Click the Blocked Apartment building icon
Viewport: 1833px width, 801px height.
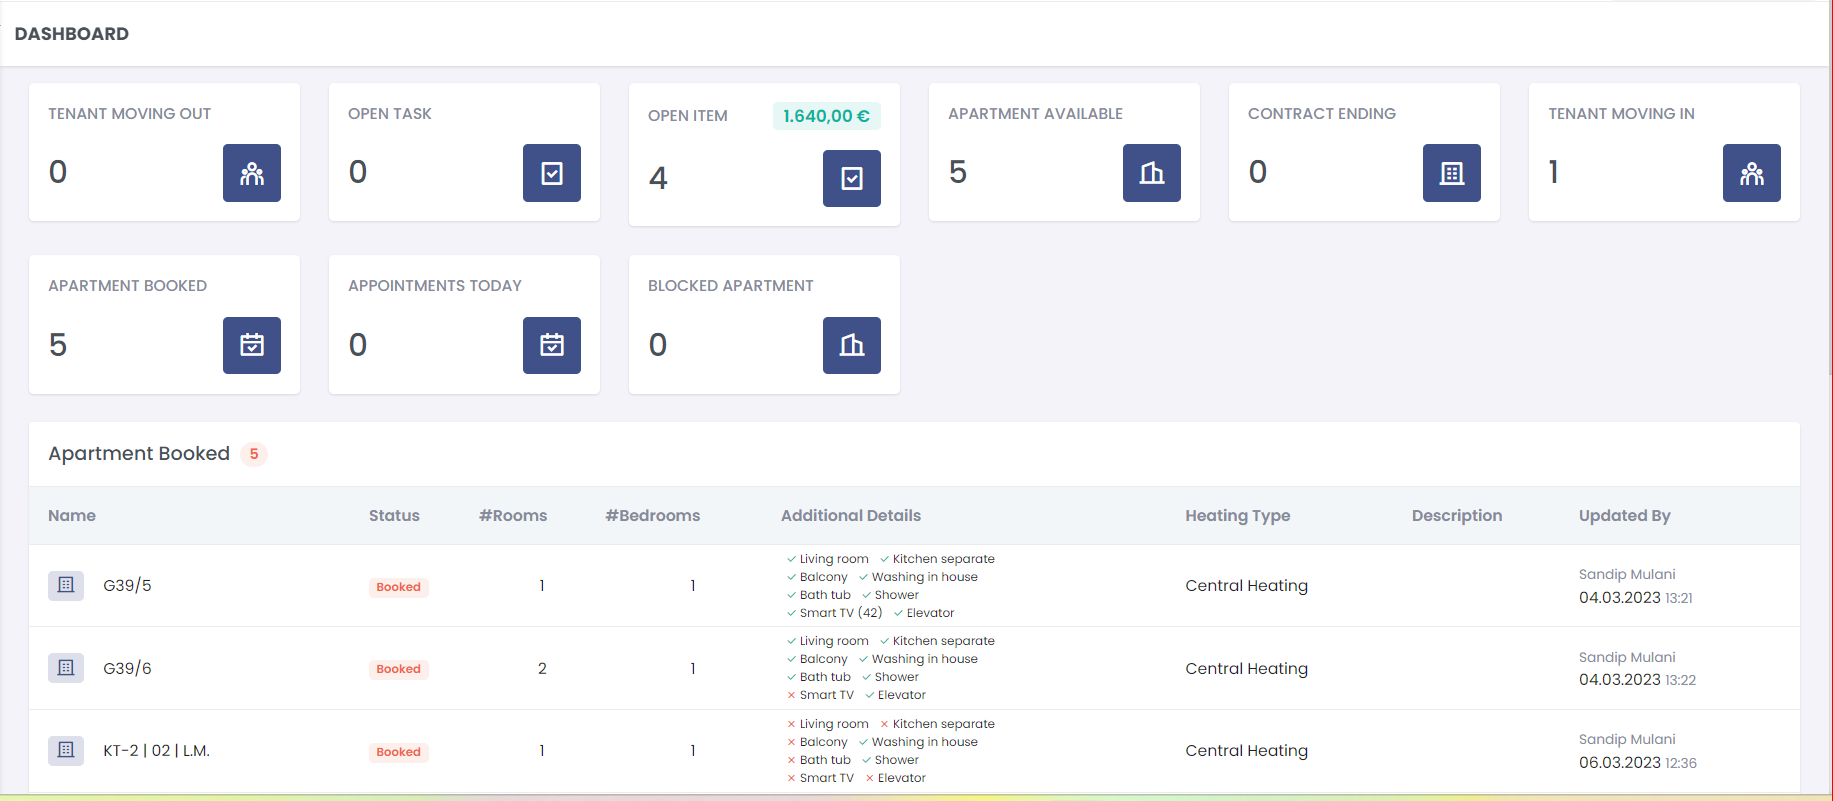click(851, 345)
